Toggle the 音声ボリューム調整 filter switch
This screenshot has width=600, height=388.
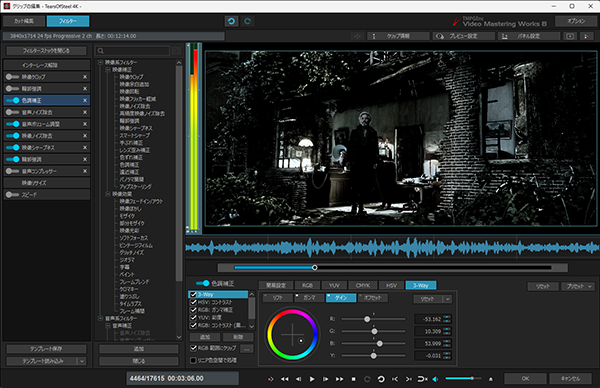(x=12, y=124)
